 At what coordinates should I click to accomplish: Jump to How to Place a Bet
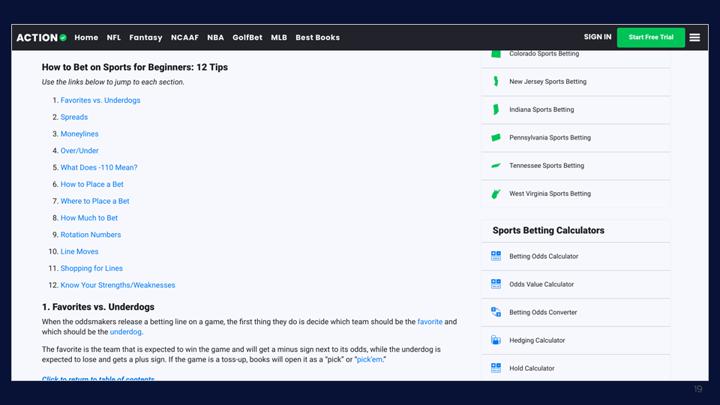92,184
